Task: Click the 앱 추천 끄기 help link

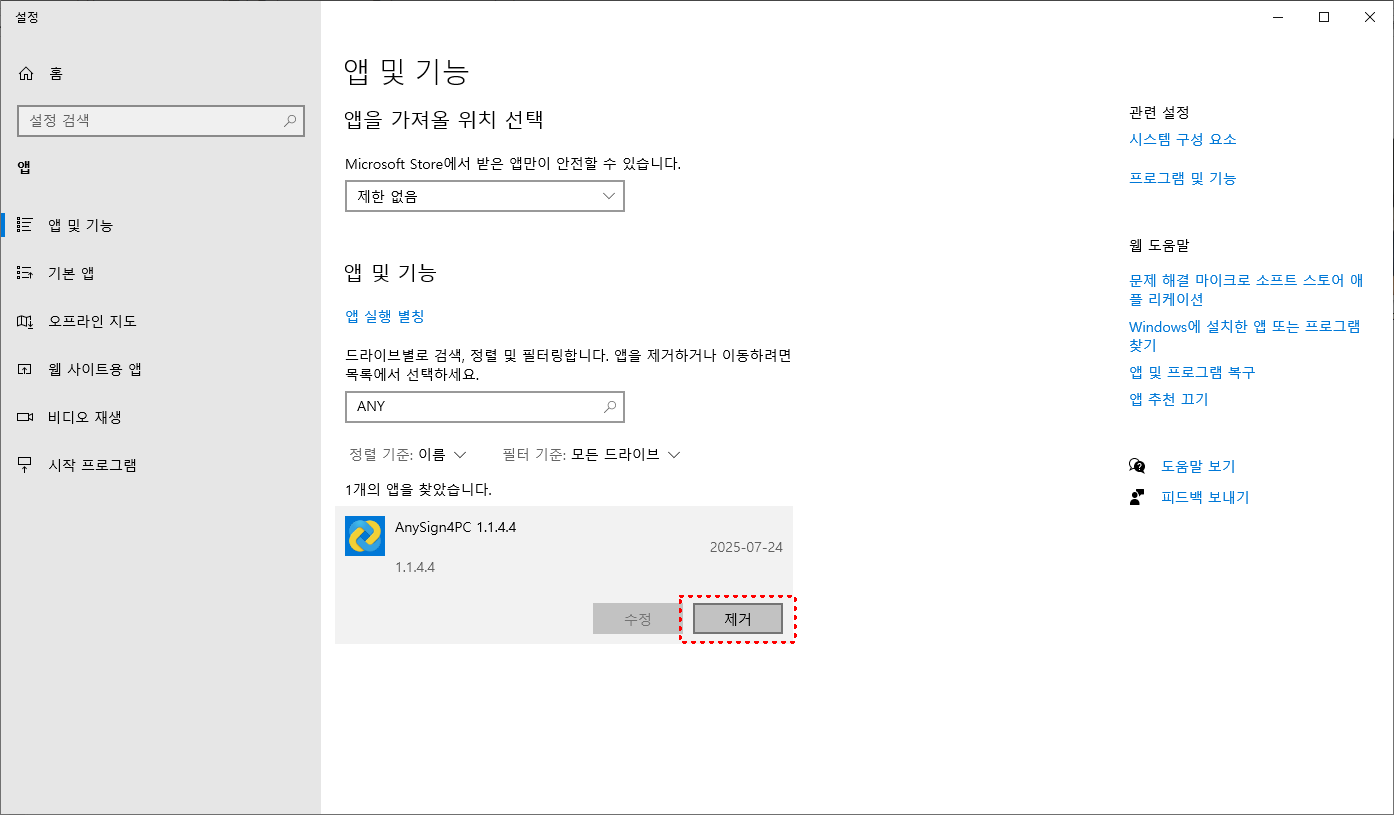Action: pos(1168,398)
